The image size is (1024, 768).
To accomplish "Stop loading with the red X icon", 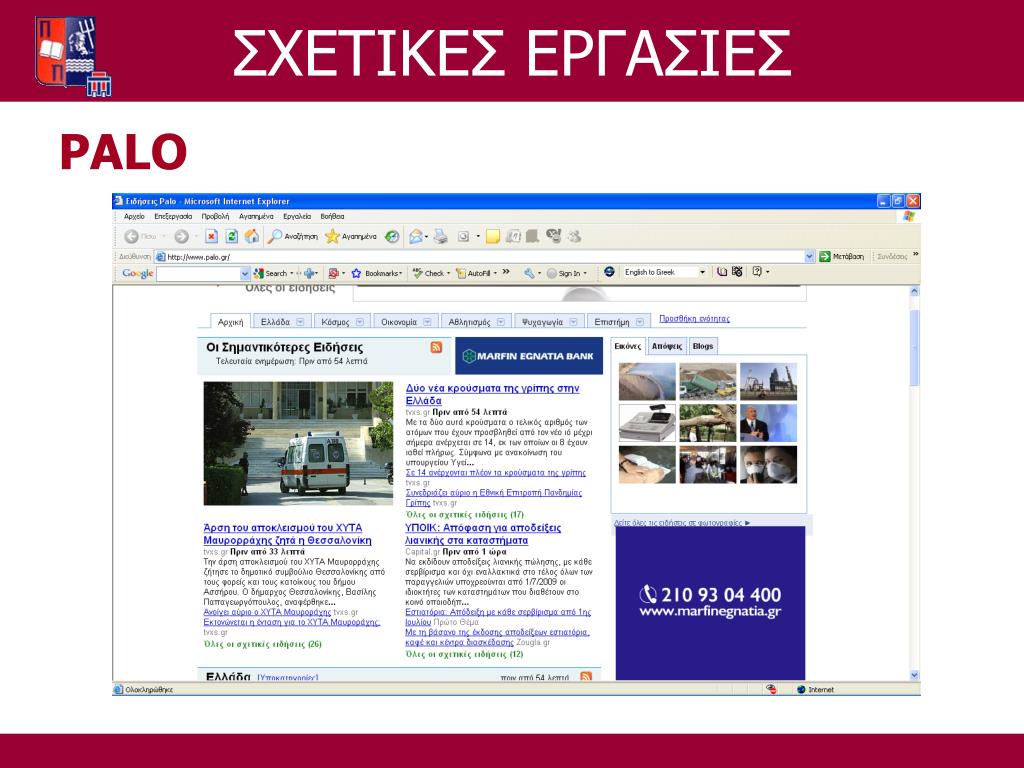I will tap(211, 236).
